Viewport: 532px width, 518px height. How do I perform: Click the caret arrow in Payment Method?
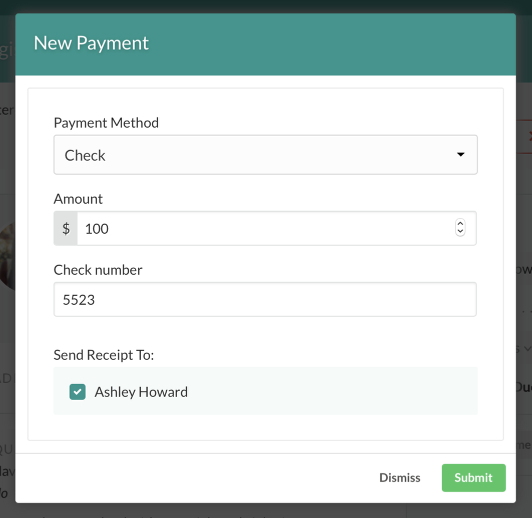pos(460,155)
